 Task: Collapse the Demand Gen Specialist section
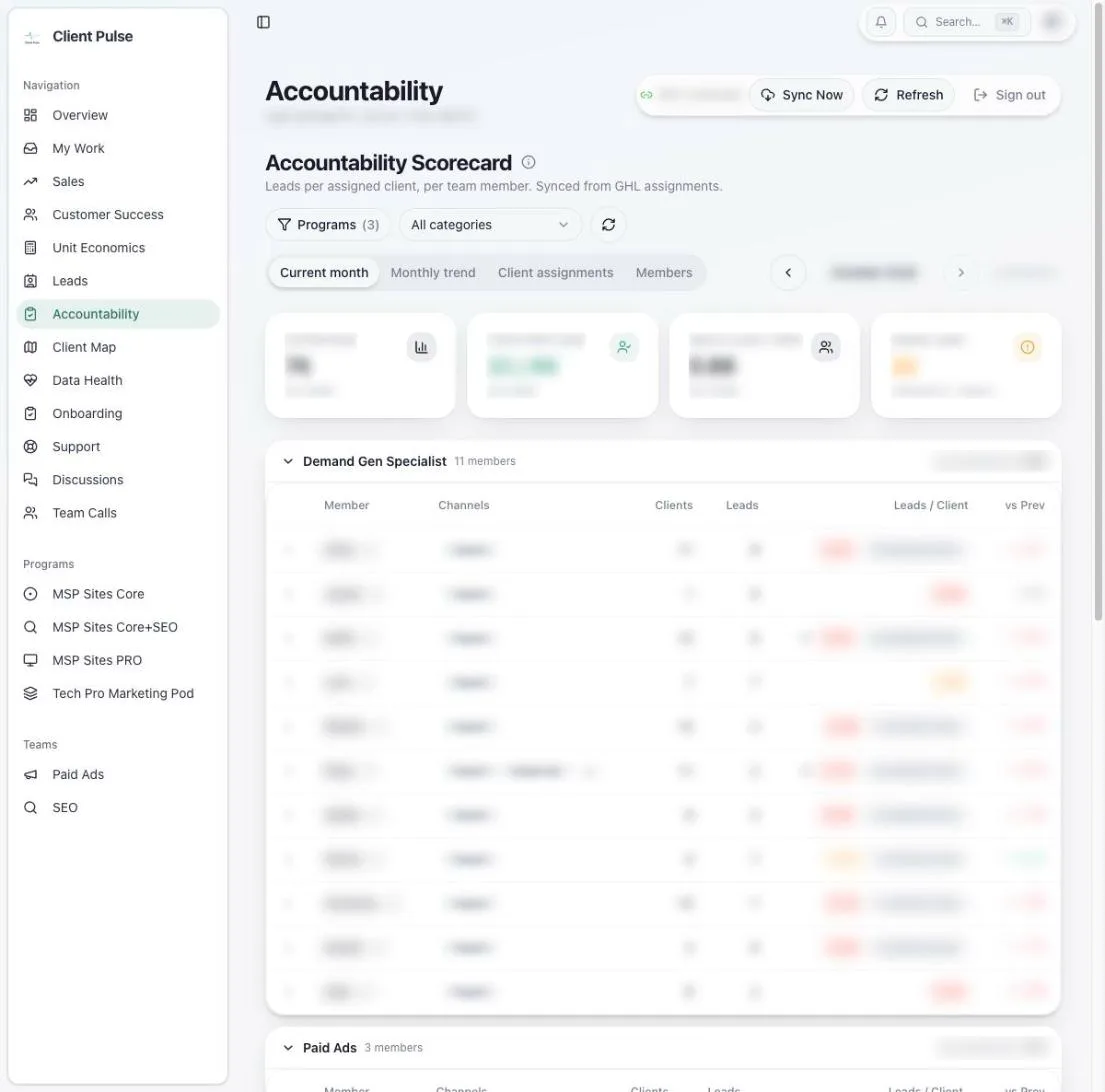[x=288, y=461]
